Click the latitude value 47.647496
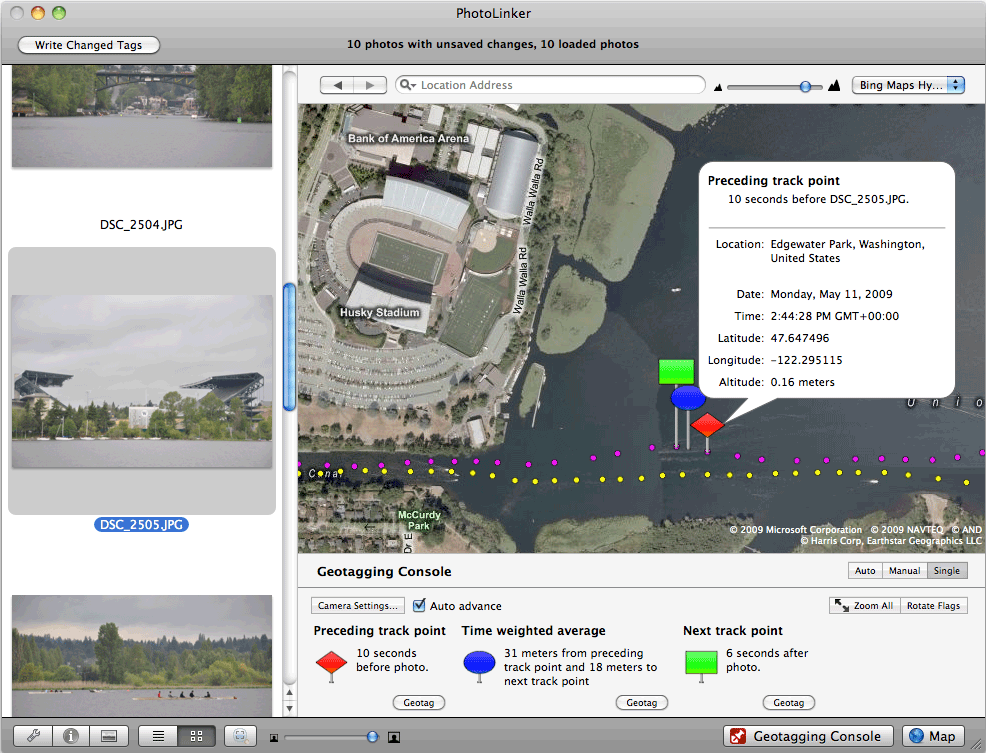The image size is (986, 753). 800,338
